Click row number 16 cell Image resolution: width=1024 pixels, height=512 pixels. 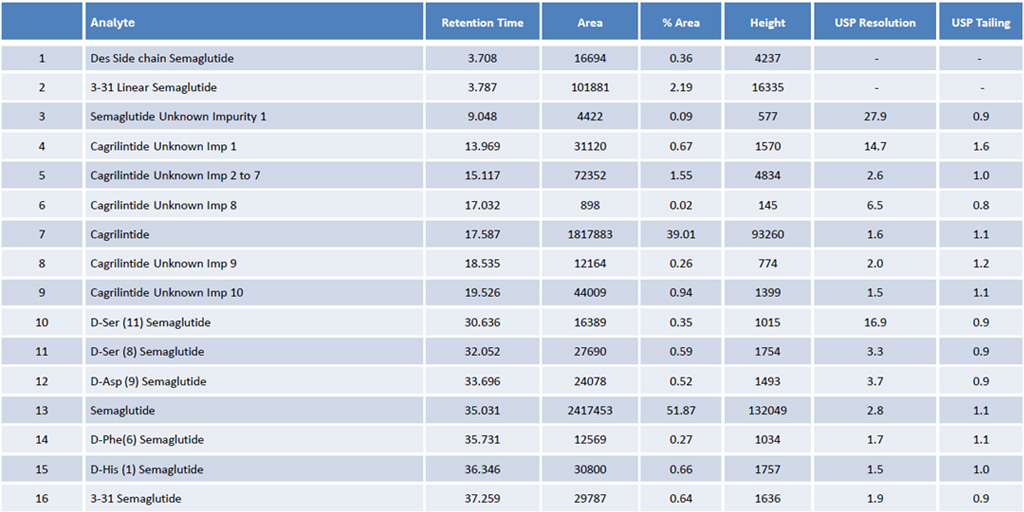[41, 498]
